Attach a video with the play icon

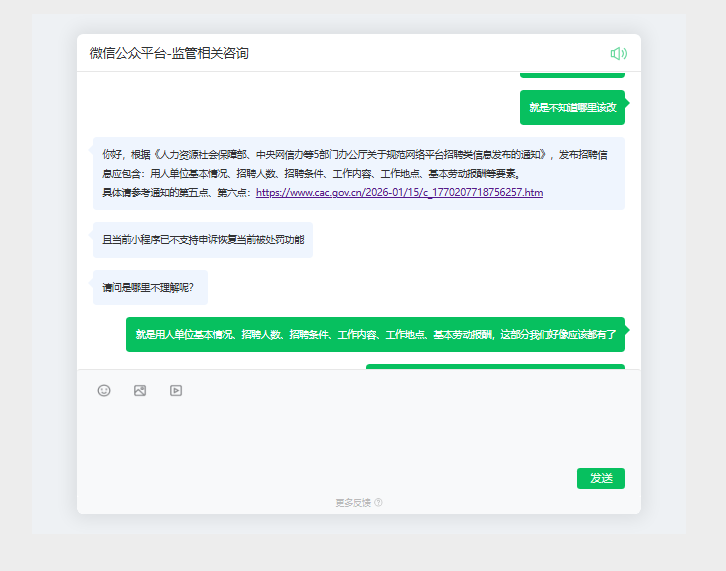click(x=176, y=390)
